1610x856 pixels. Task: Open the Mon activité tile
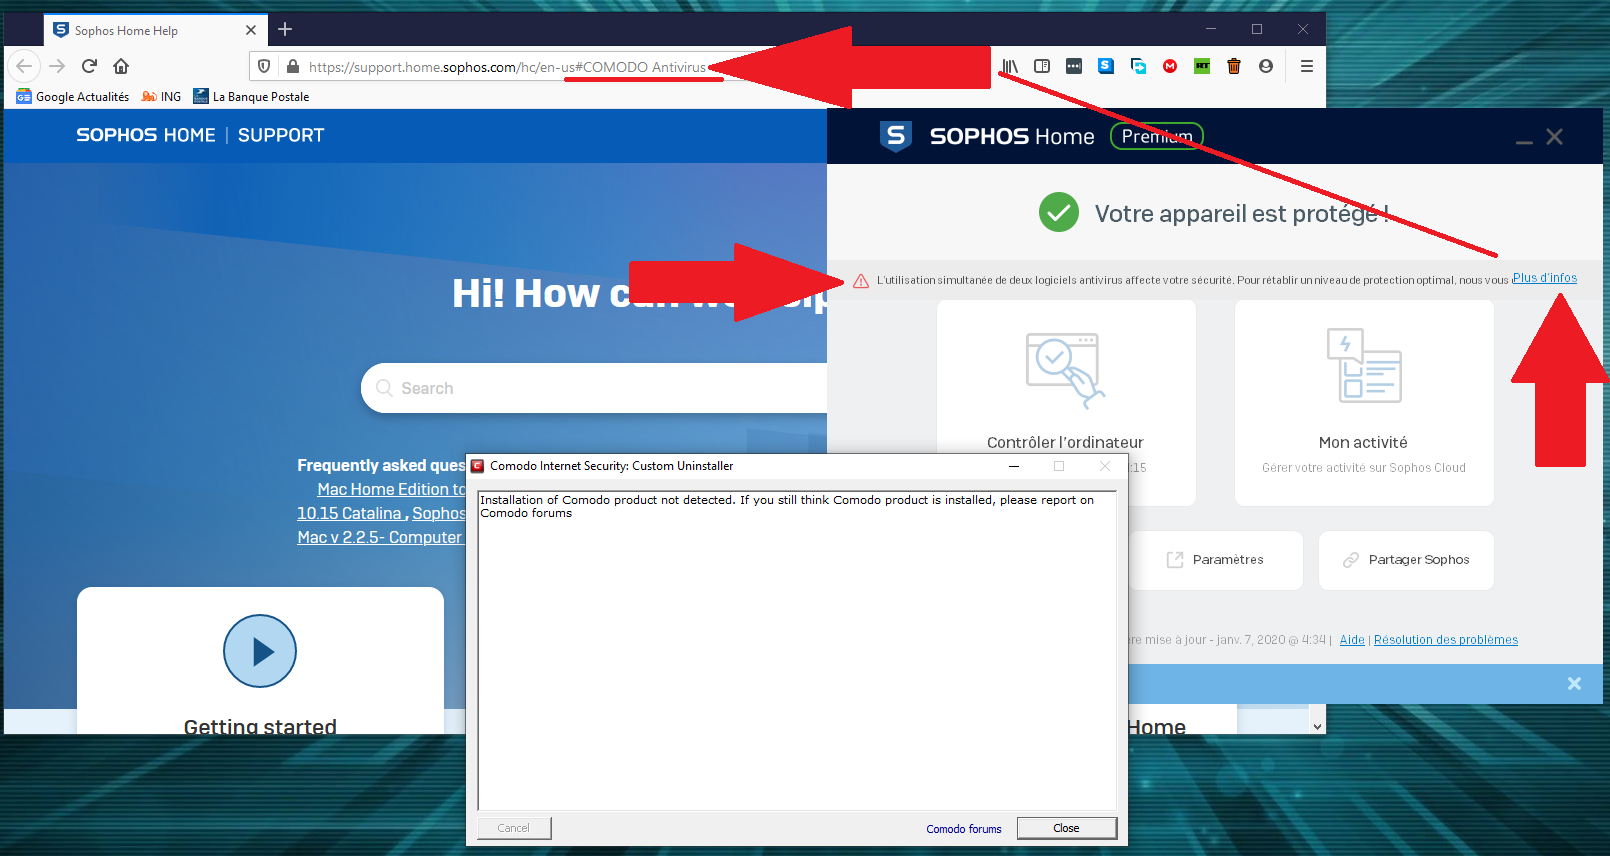(1363, 402)
